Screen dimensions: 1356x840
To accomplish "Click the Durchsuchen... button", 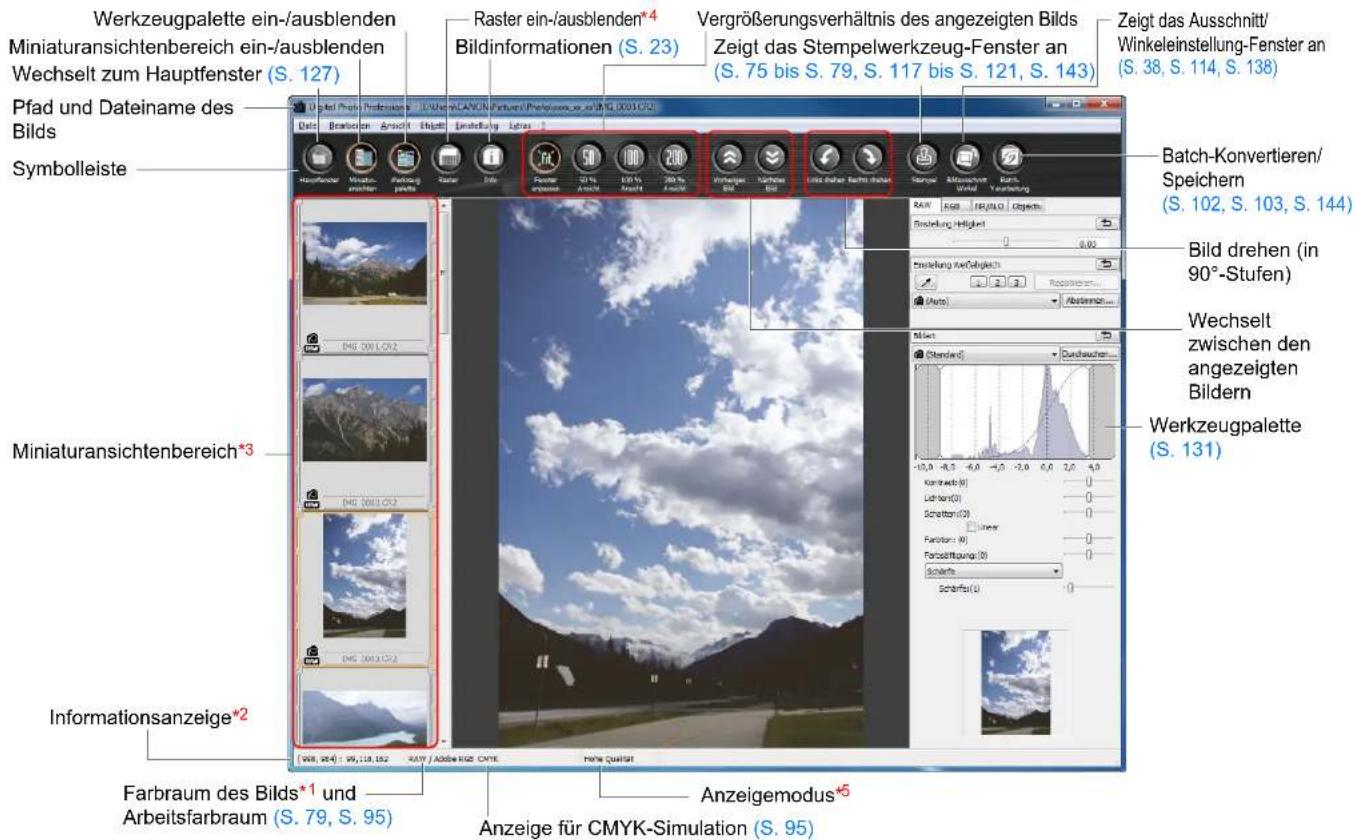I will pyautogui.click(x=1091, y=354).
